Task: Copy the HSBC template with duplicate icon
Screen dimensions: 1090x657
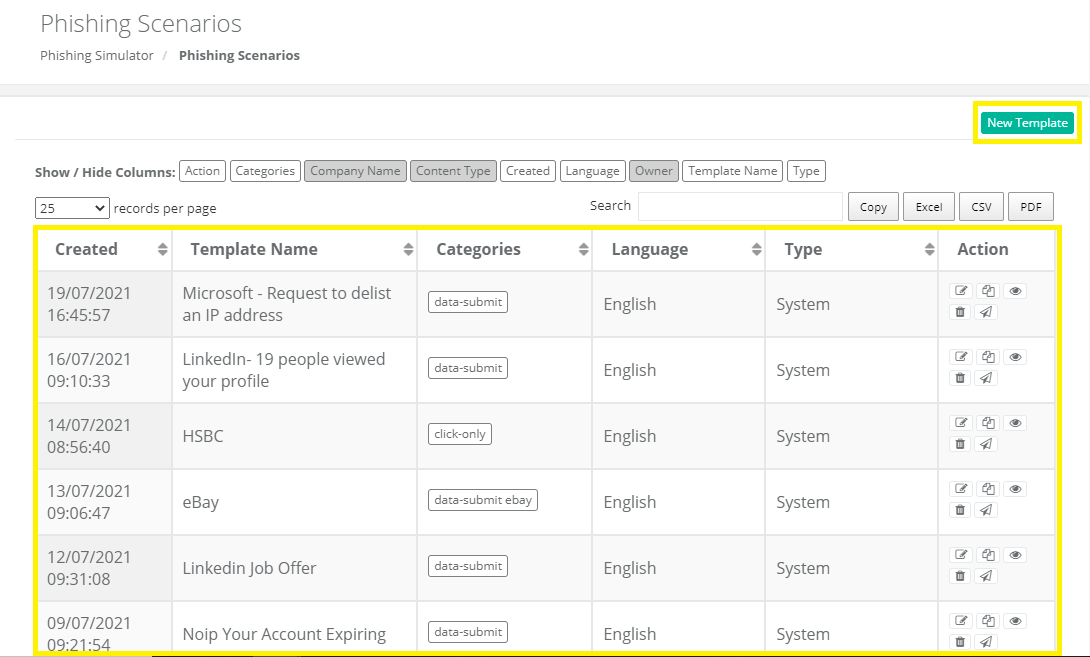Action: click(x=988, y=423)
